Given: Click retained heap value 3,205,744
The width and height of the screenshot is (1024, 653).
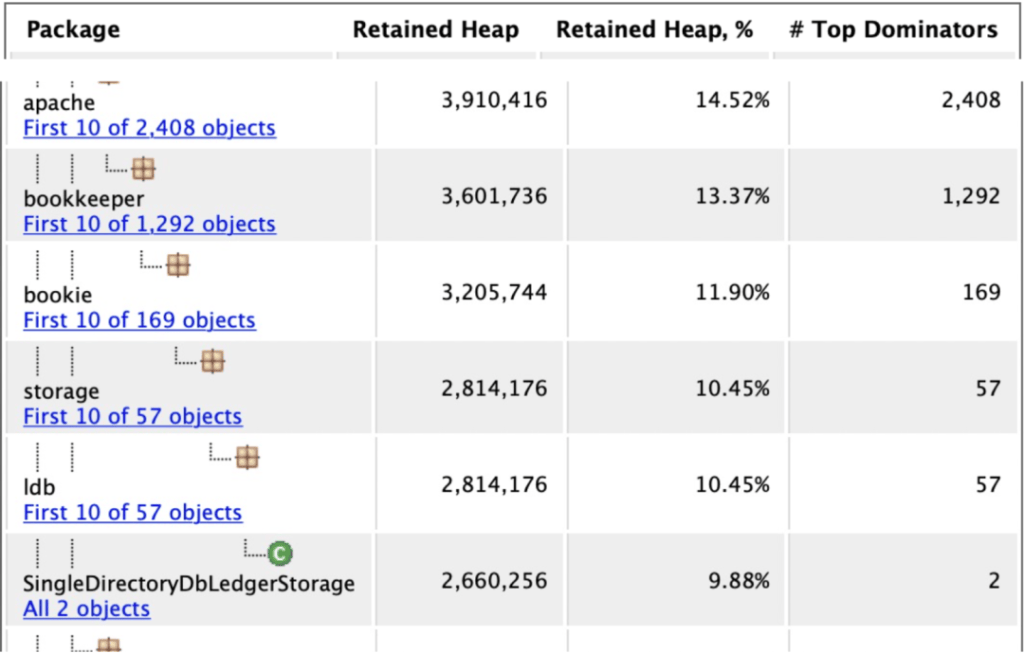Looking at the screenshot, I should tap(494, 292).
